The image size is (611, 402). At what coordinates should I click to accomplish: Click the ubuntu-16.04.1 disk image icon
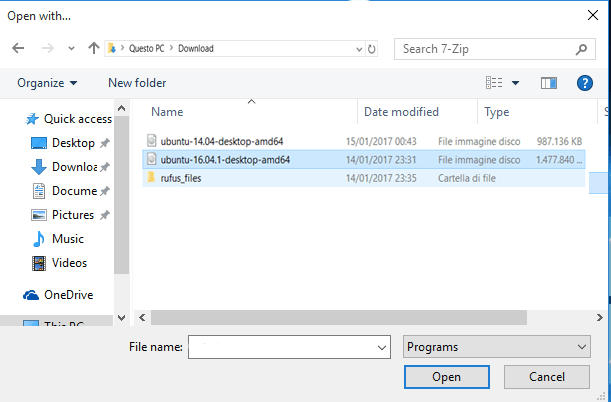click(x=151, y=159)
